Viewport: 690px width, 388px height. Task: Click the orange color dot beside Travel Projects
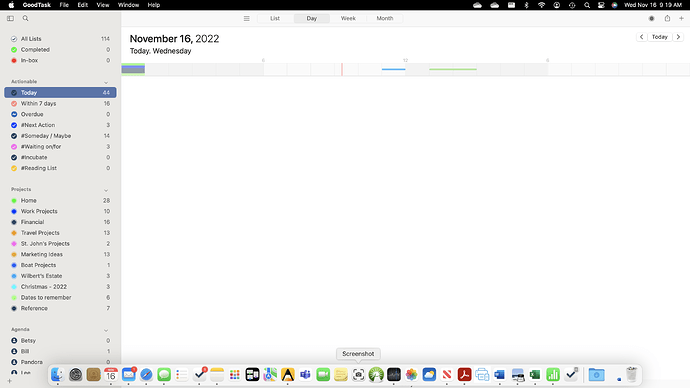[14, 233]
